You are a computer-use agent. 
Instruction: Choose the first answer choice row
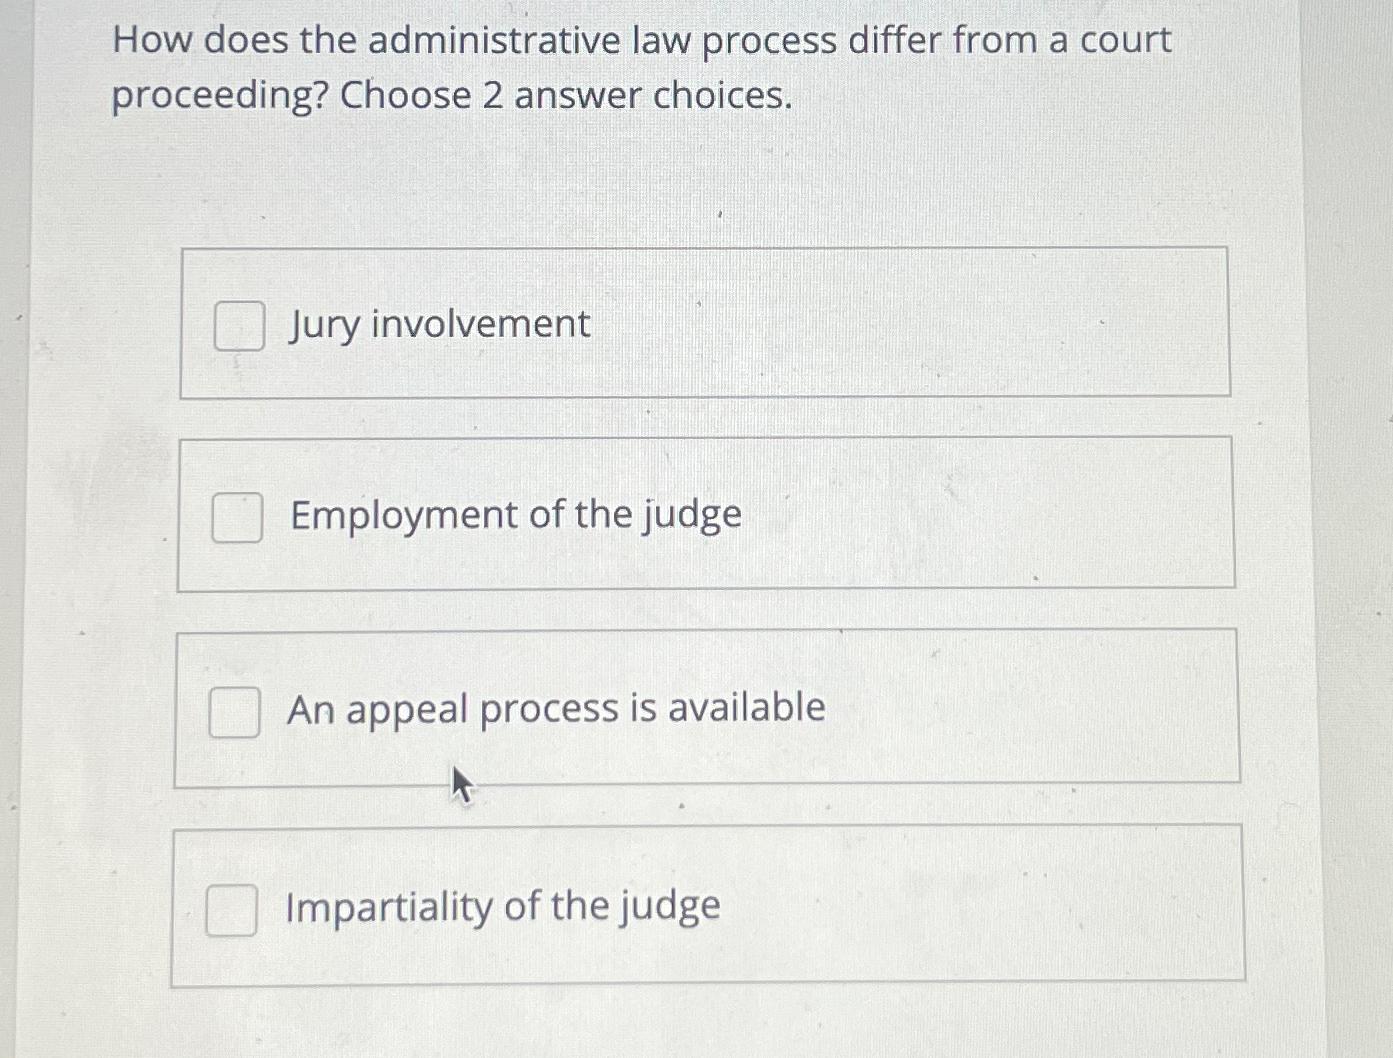point(706,323)
